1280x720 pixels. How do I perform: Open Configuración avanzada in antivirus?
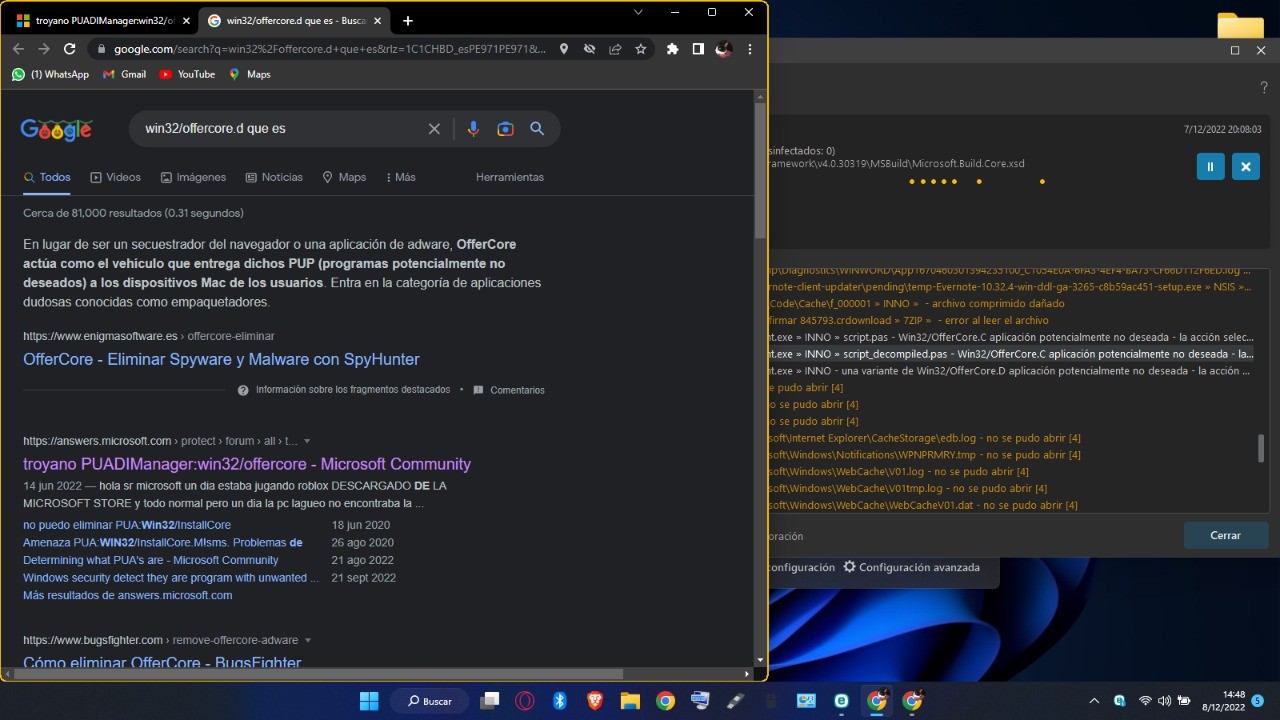coord(911,567)
